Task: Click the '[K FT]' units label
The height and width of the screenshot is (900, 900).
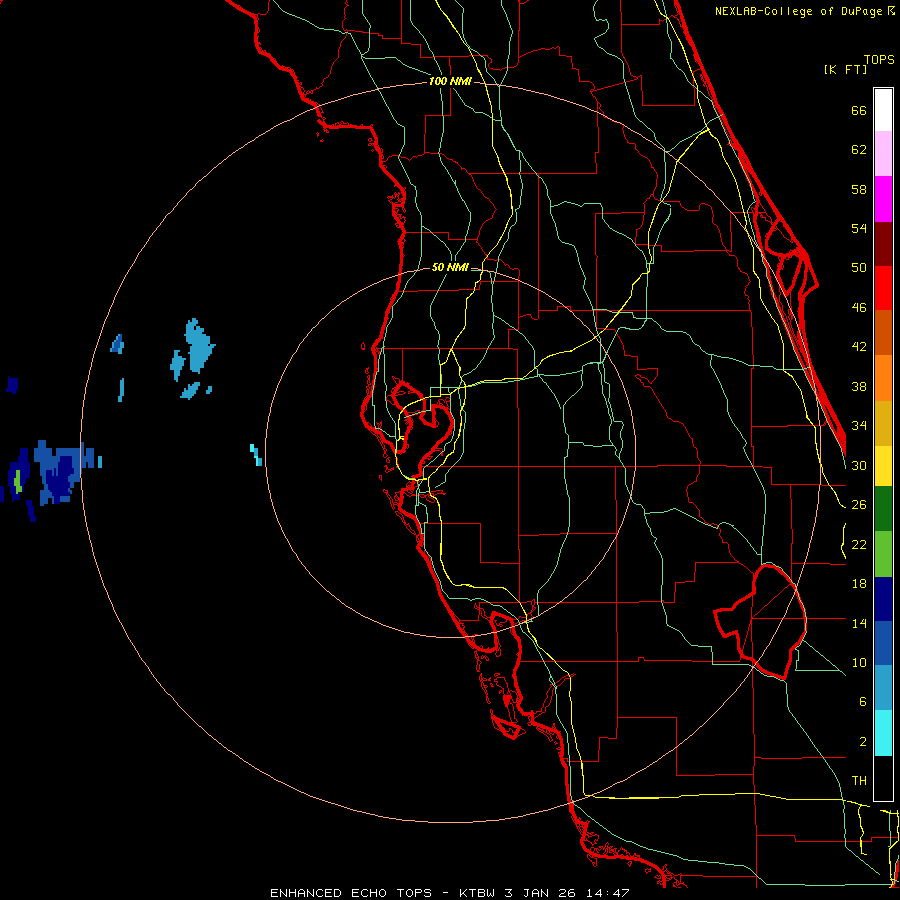Action: pyautogui.click(x=845, y=69)
